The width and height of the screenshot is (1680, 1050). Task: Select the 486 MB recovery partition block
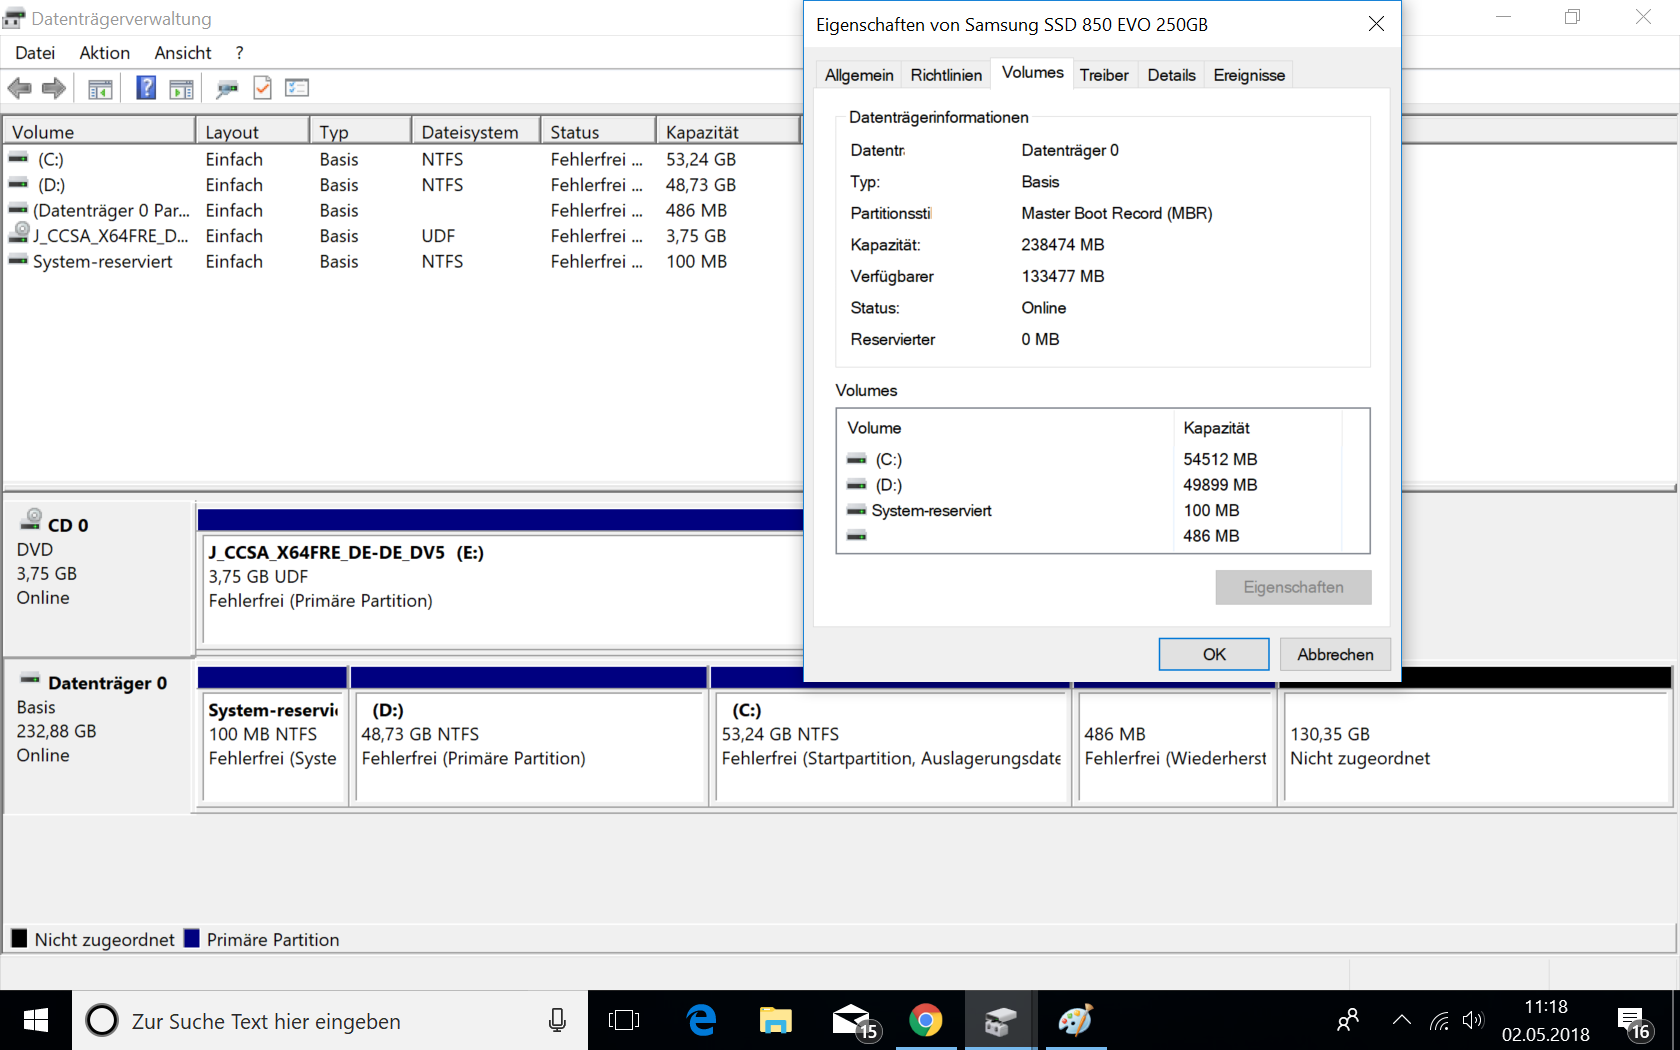[1174, 745]
